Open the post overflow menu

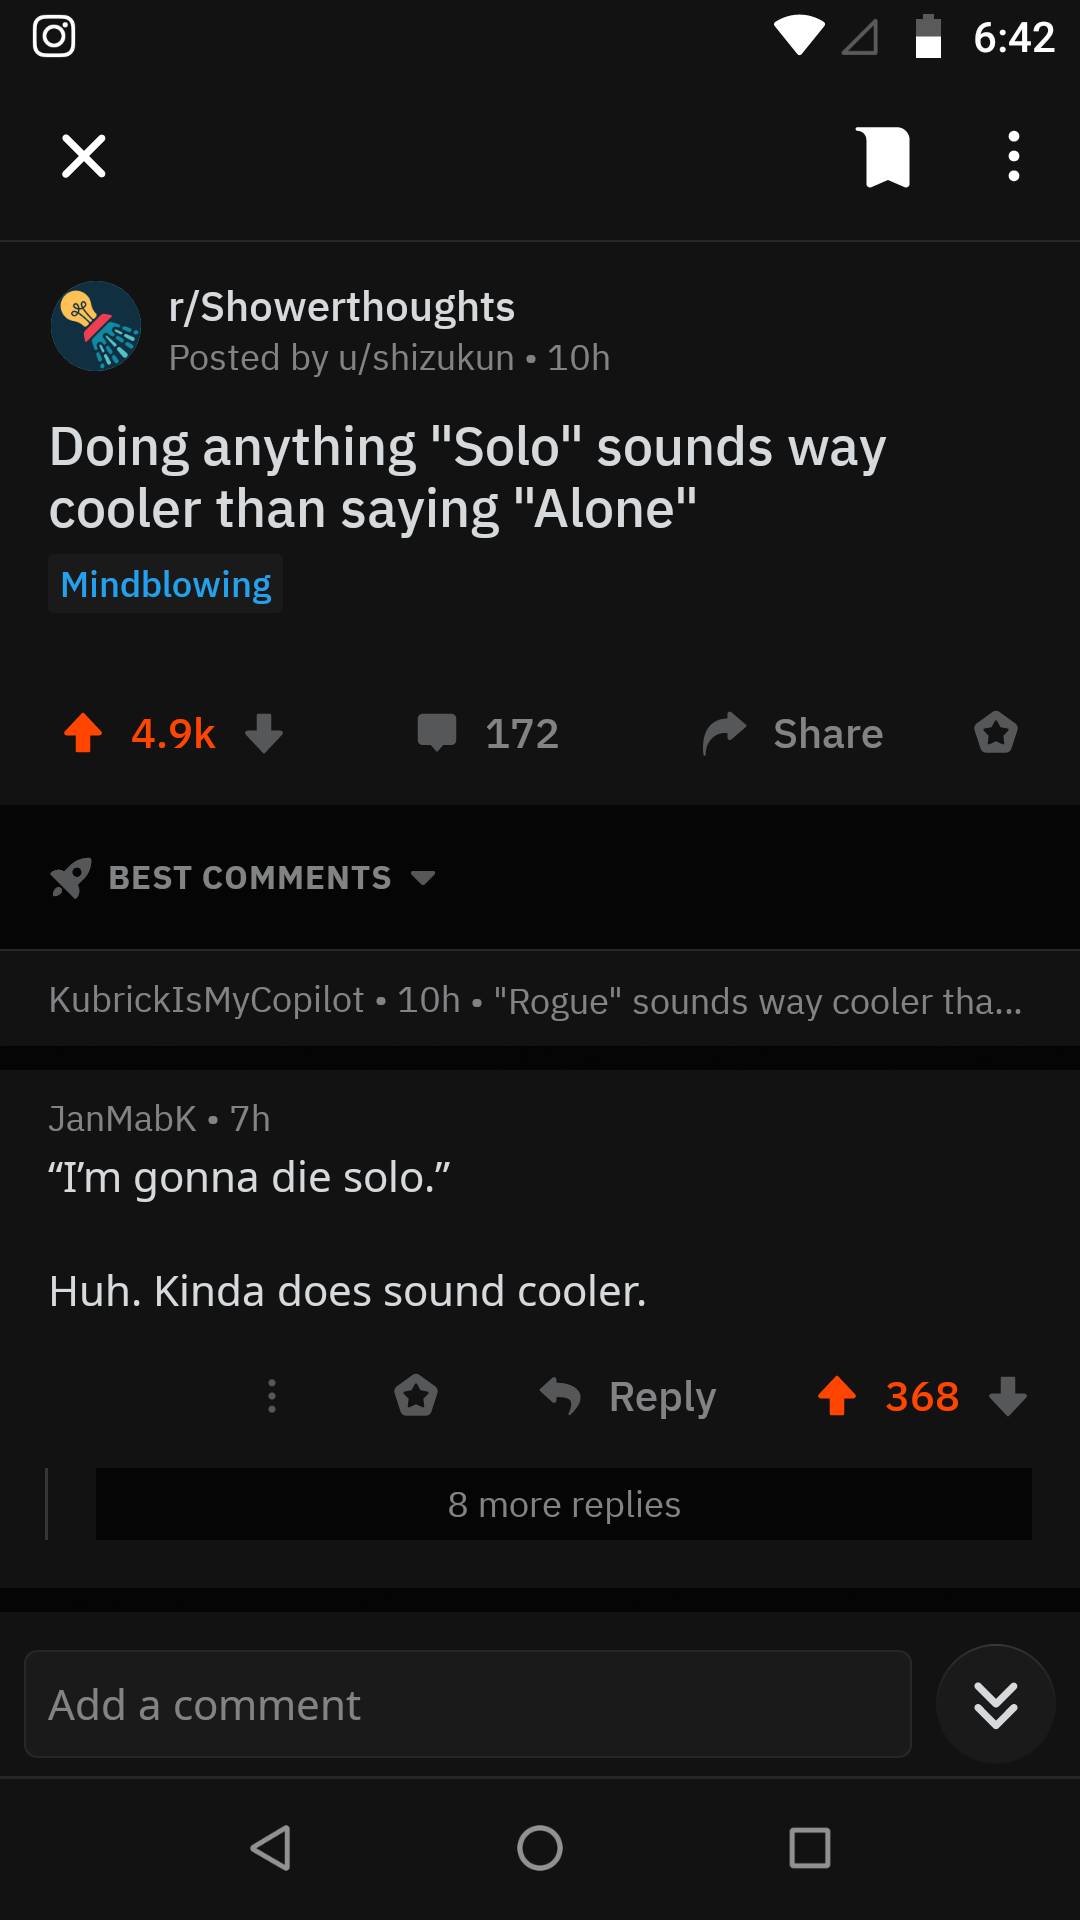pos(1014,156)
